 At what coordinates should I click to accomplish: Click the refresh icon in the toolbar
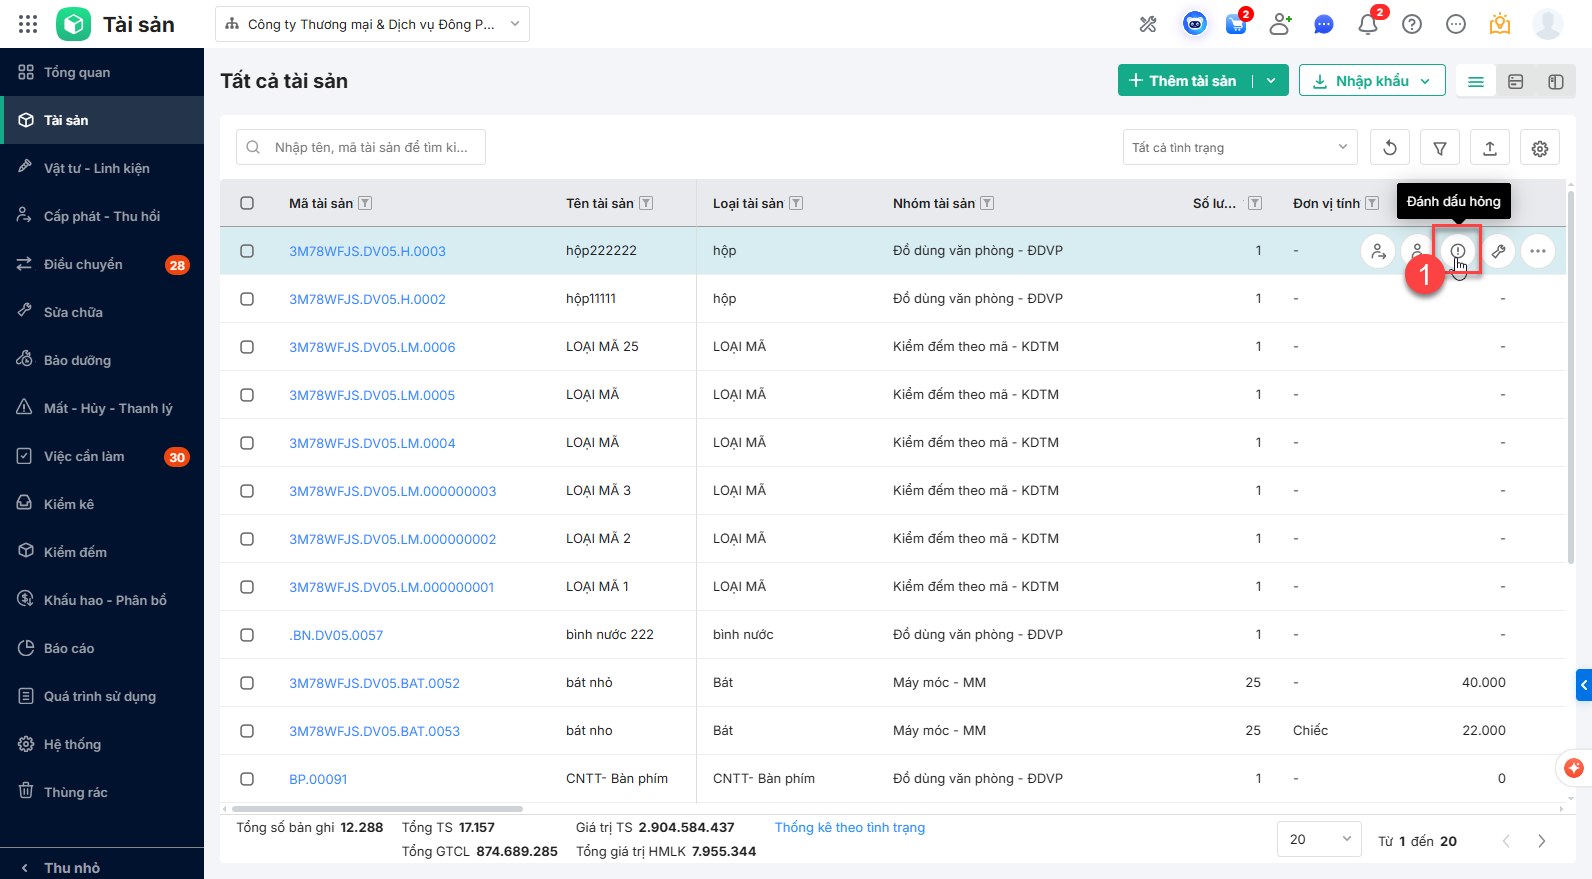1389,148
